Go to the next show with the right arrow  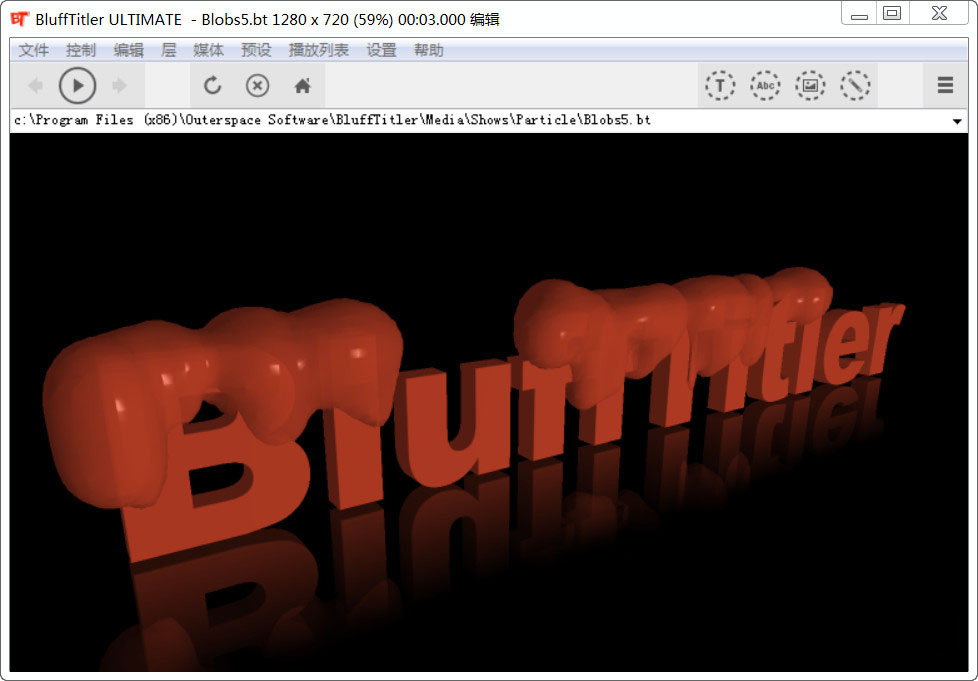[x=119, y=85]
